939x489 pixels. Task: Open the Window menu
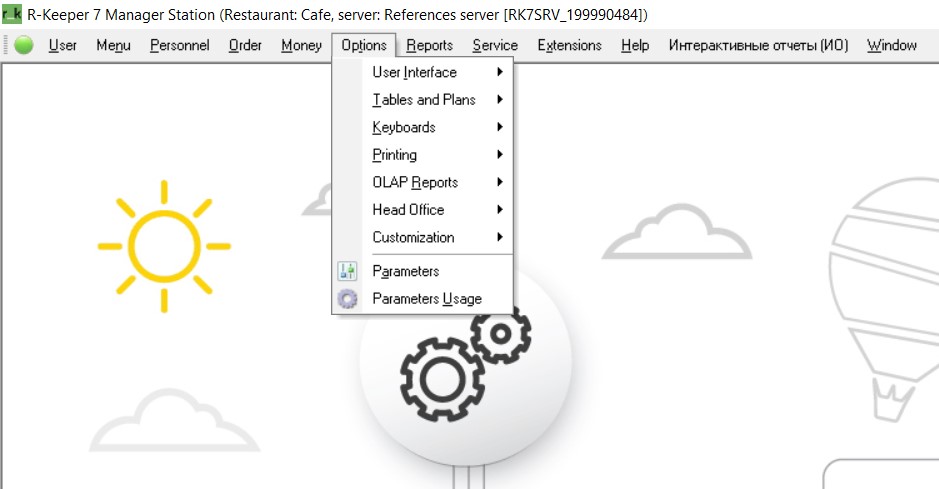[x=892, y=45]
